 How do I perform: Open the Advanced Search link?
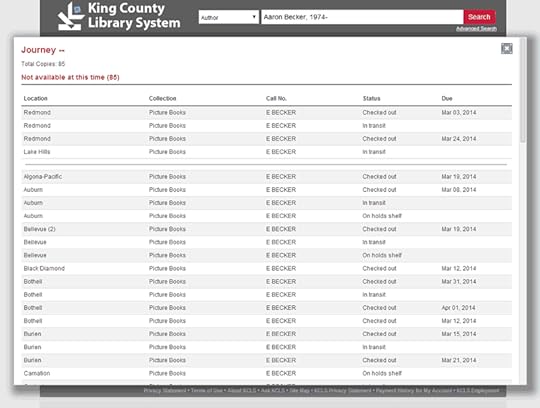(x=476, y=29)
